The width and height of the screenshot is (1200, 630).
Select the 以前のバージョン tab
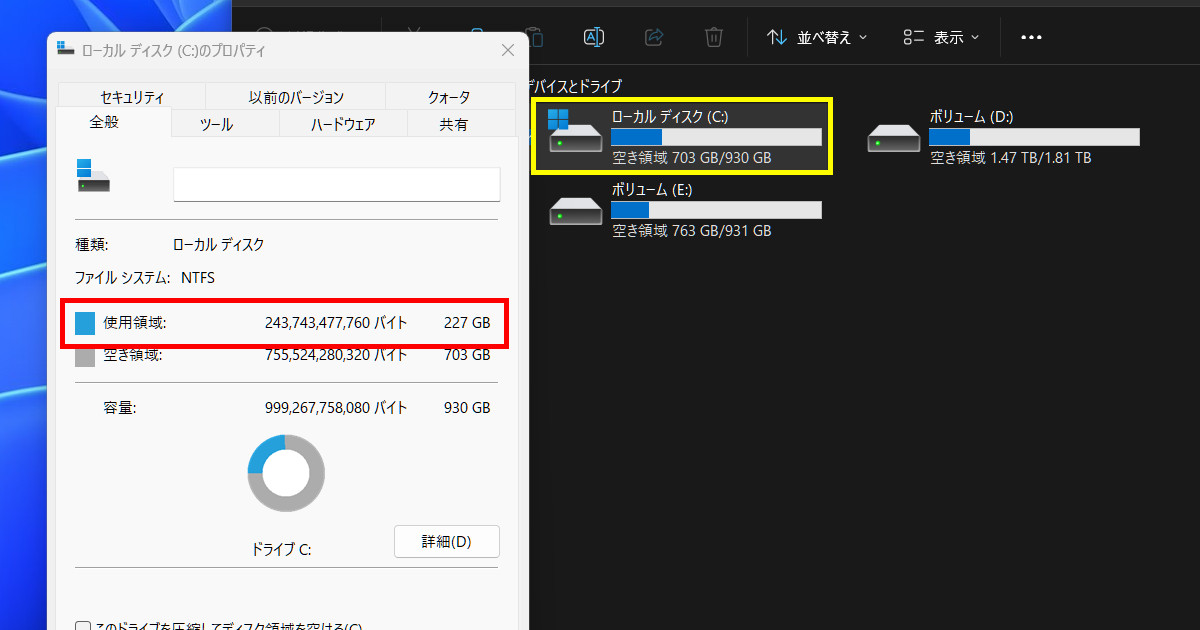pyautogui.click(x=295, y=97)
